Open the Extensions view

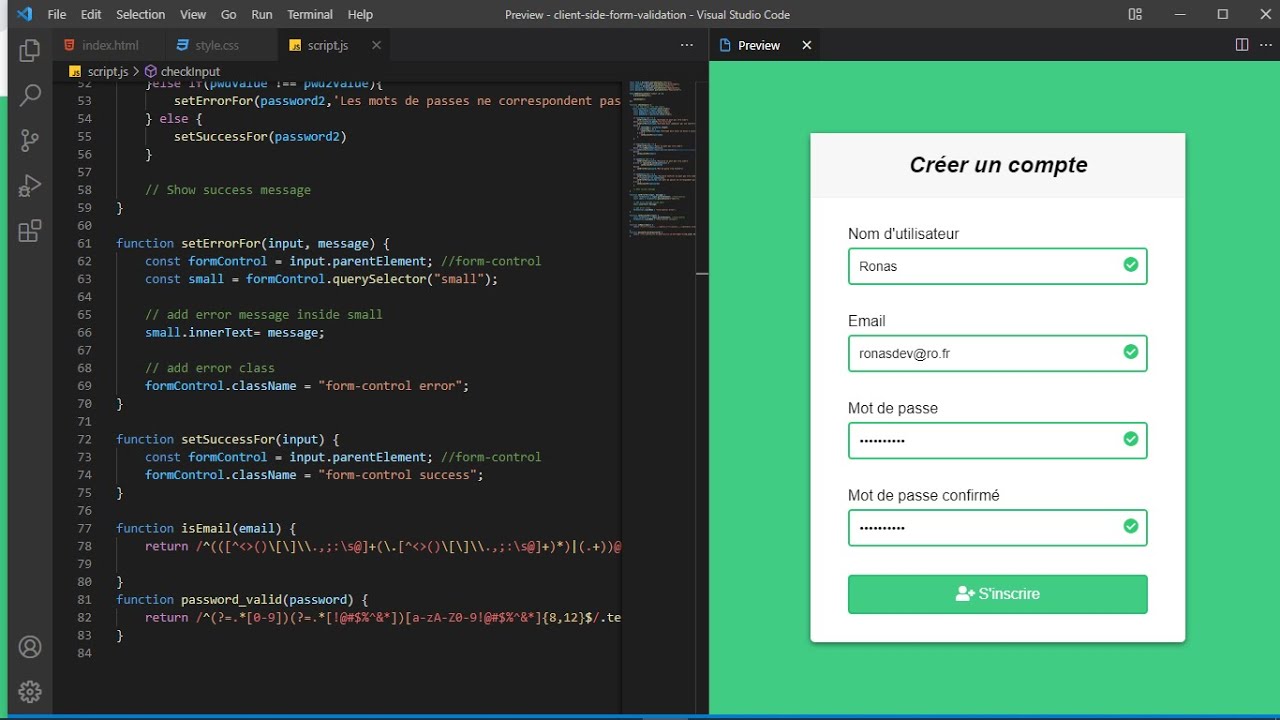coord(30,232)
